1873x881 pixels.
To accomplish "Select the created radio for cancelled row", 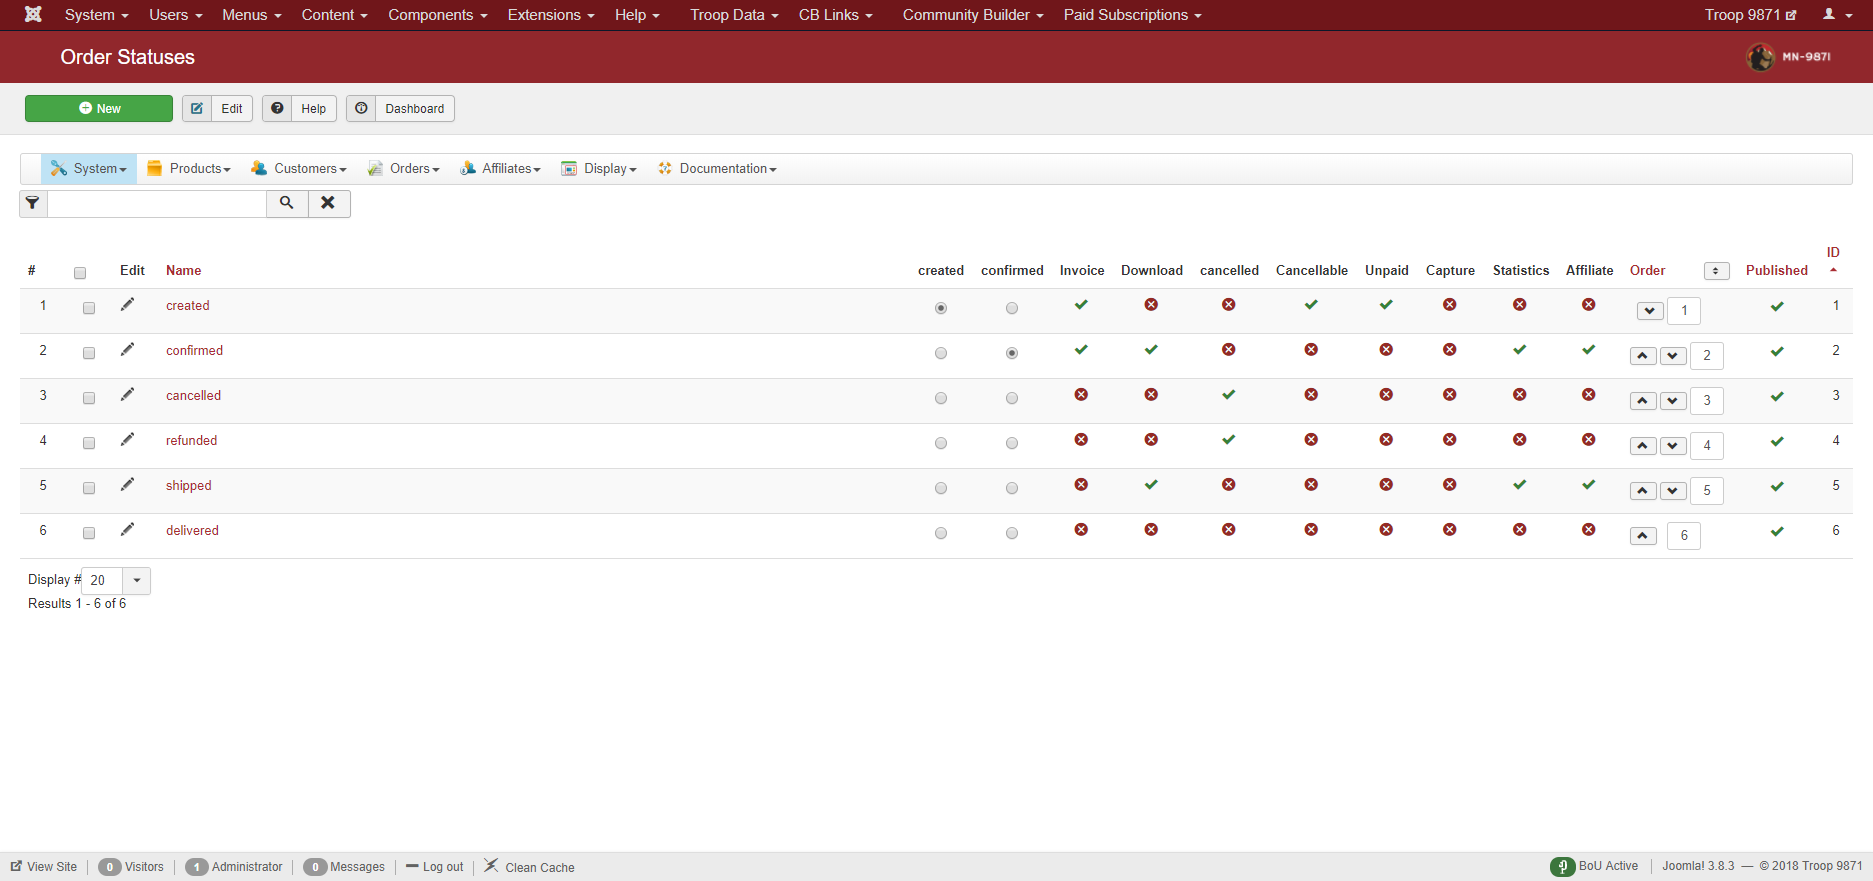I will click(x=941, y=398).
